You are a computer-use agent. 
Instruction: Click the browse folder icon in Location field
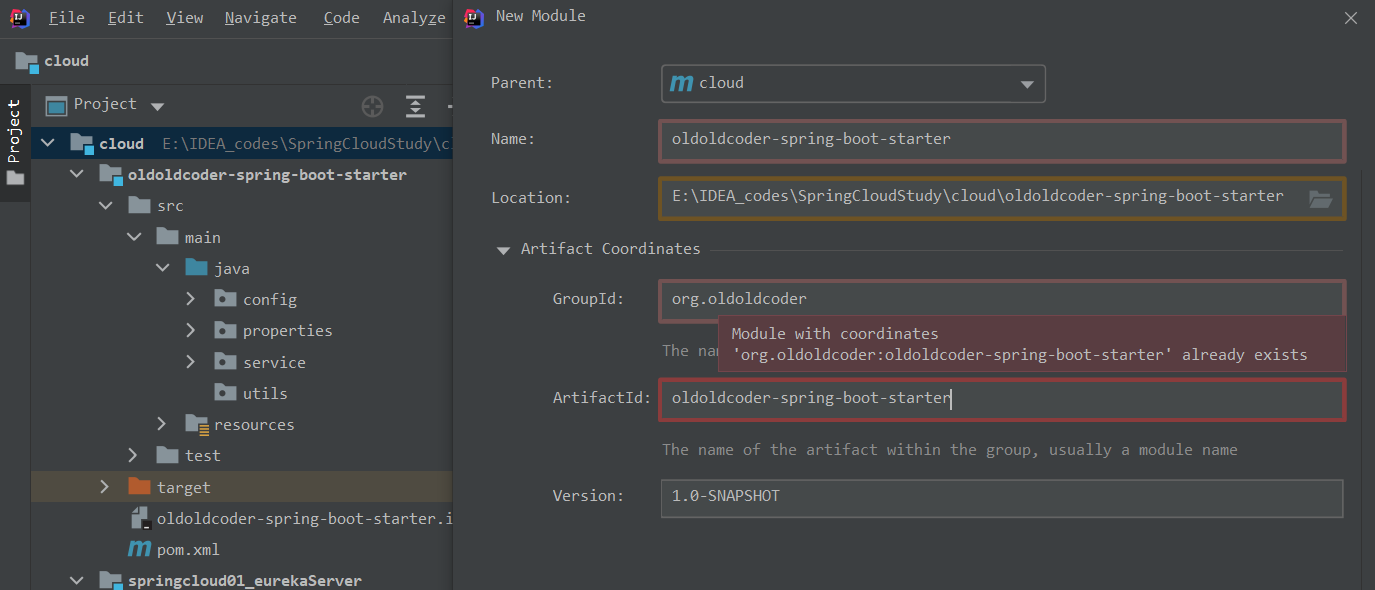coord(1320,198)
